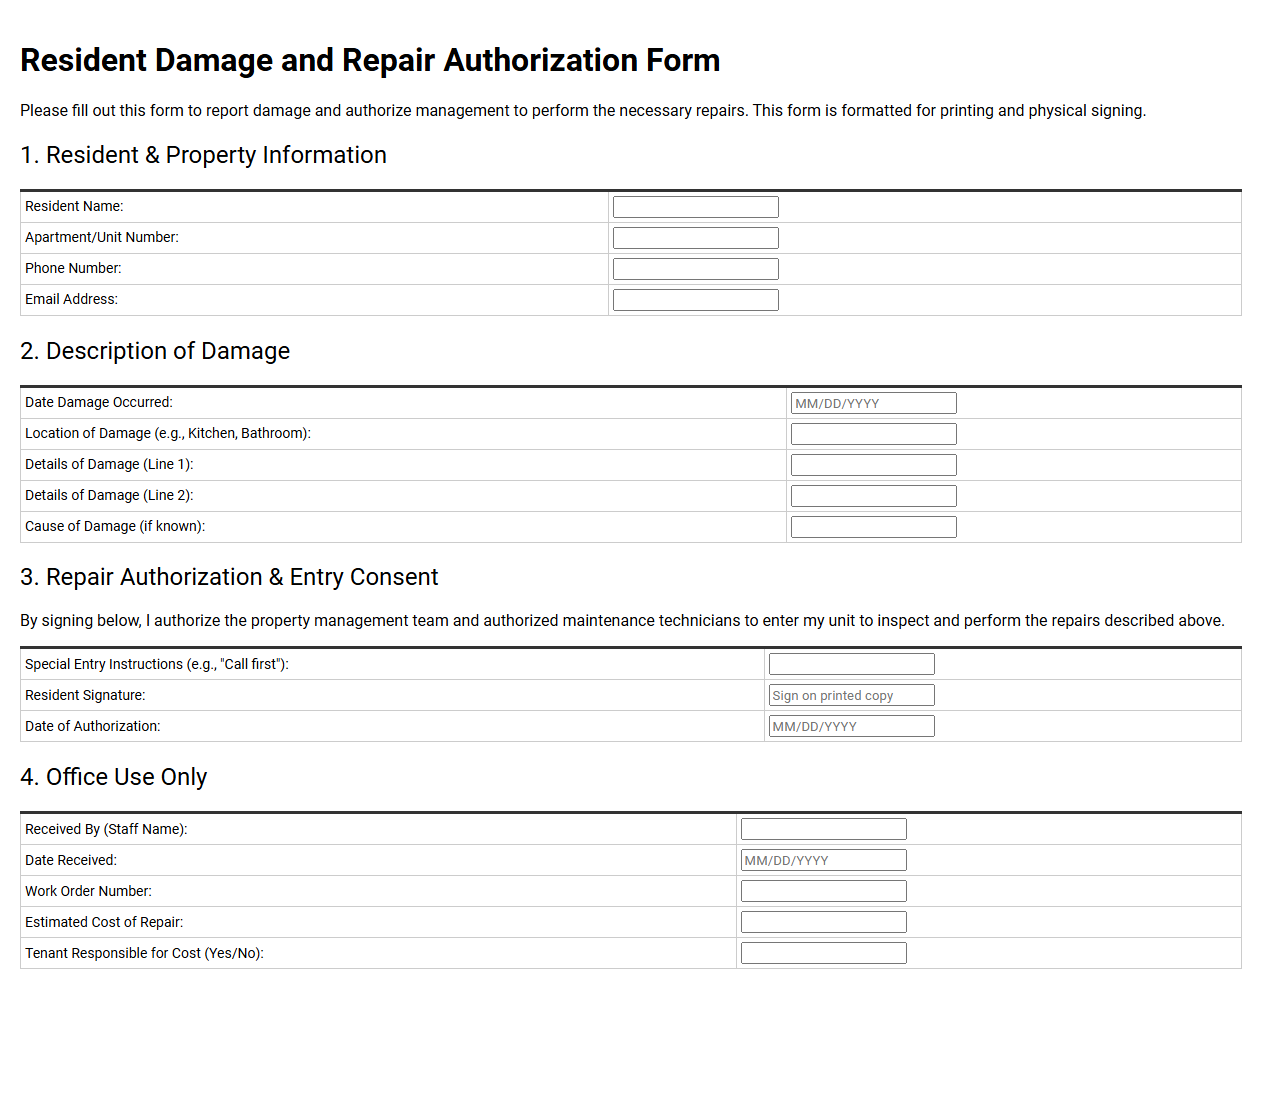1262x1120 pixels.
Task: Click 'Details of Damage (Line 2):' label
Action: (x=109, y=495)
